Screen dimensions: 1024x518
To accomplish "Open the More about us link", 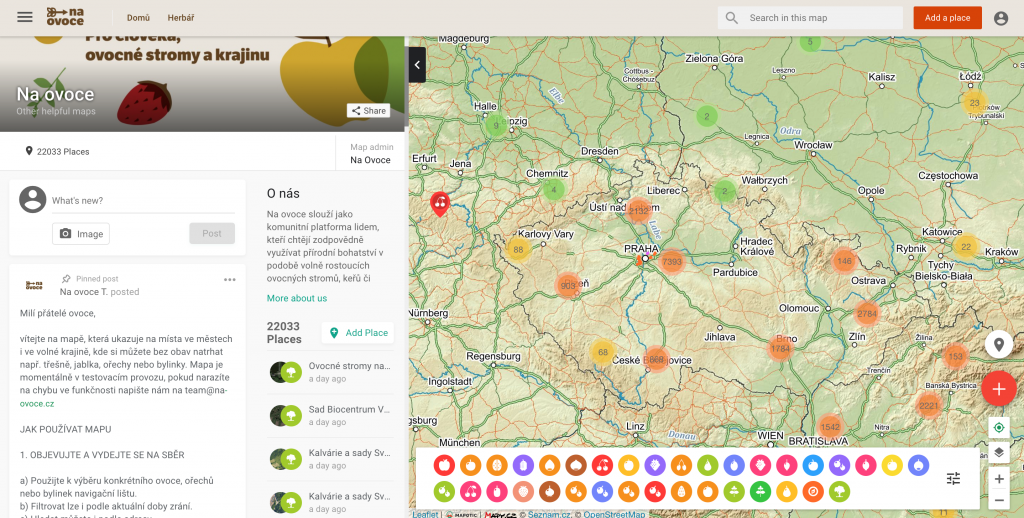I will click(x=297, y=298).
